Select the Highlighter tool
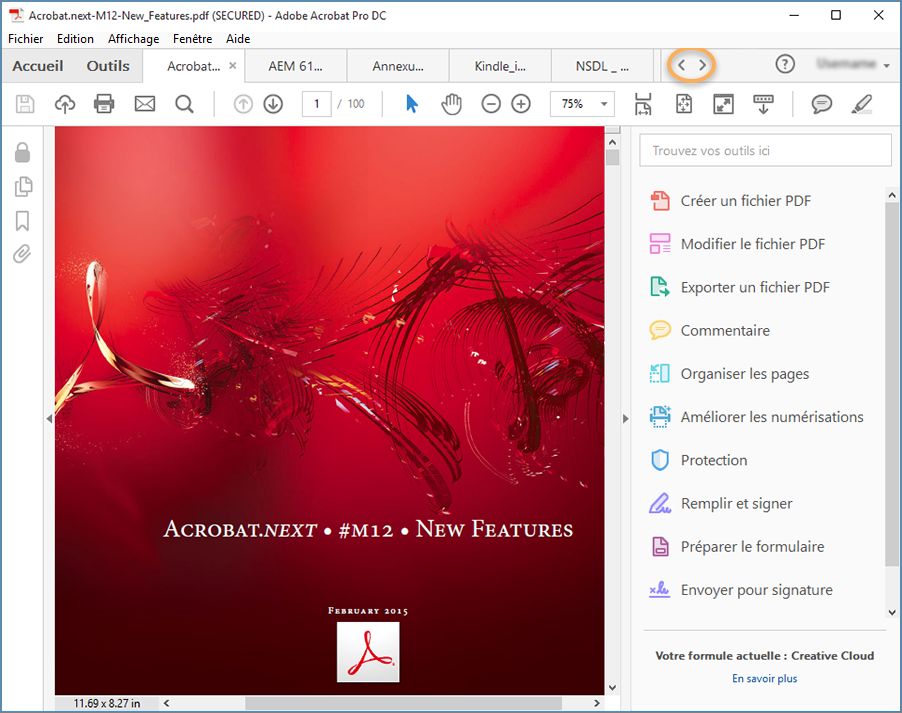Screen dimensions: 902x713 pos(861,103)
